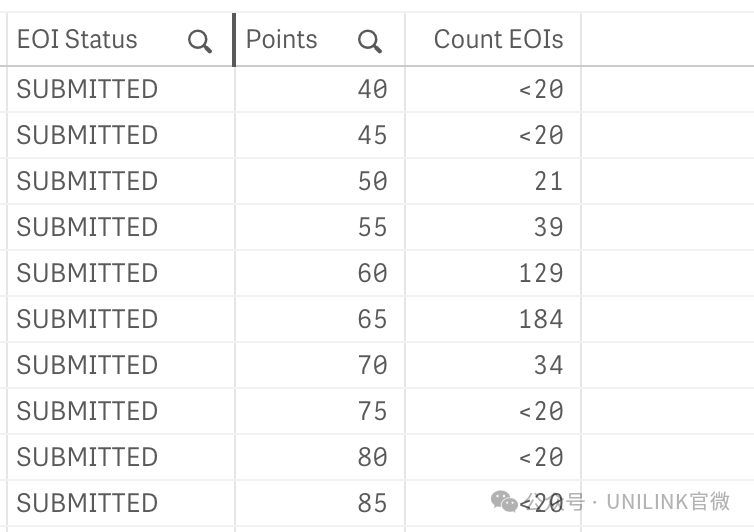Select Points value 40
This screenshot has width=754, height=532.
click(x=372, y=89)
